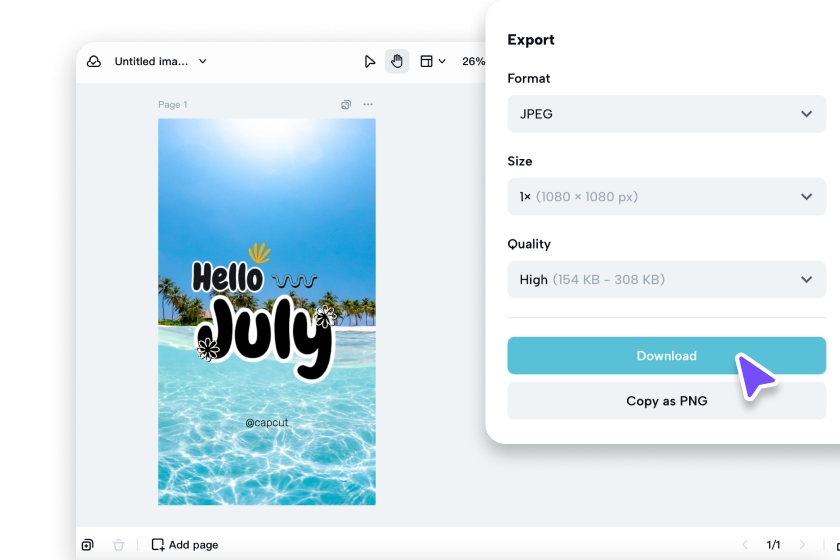Image resolution: width=840 pixels, height=560 pixels.
Task: Duplicate Page 1 with the copy icon
Action: coord(346,104)
